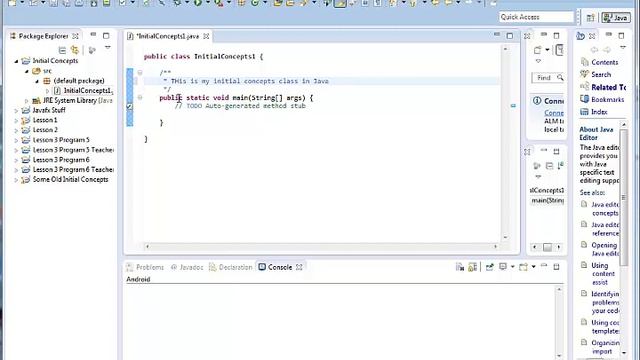Click the editor horizontal scrollbar
Viewport: 640px width, 360px height.
(x=322, y=247)
